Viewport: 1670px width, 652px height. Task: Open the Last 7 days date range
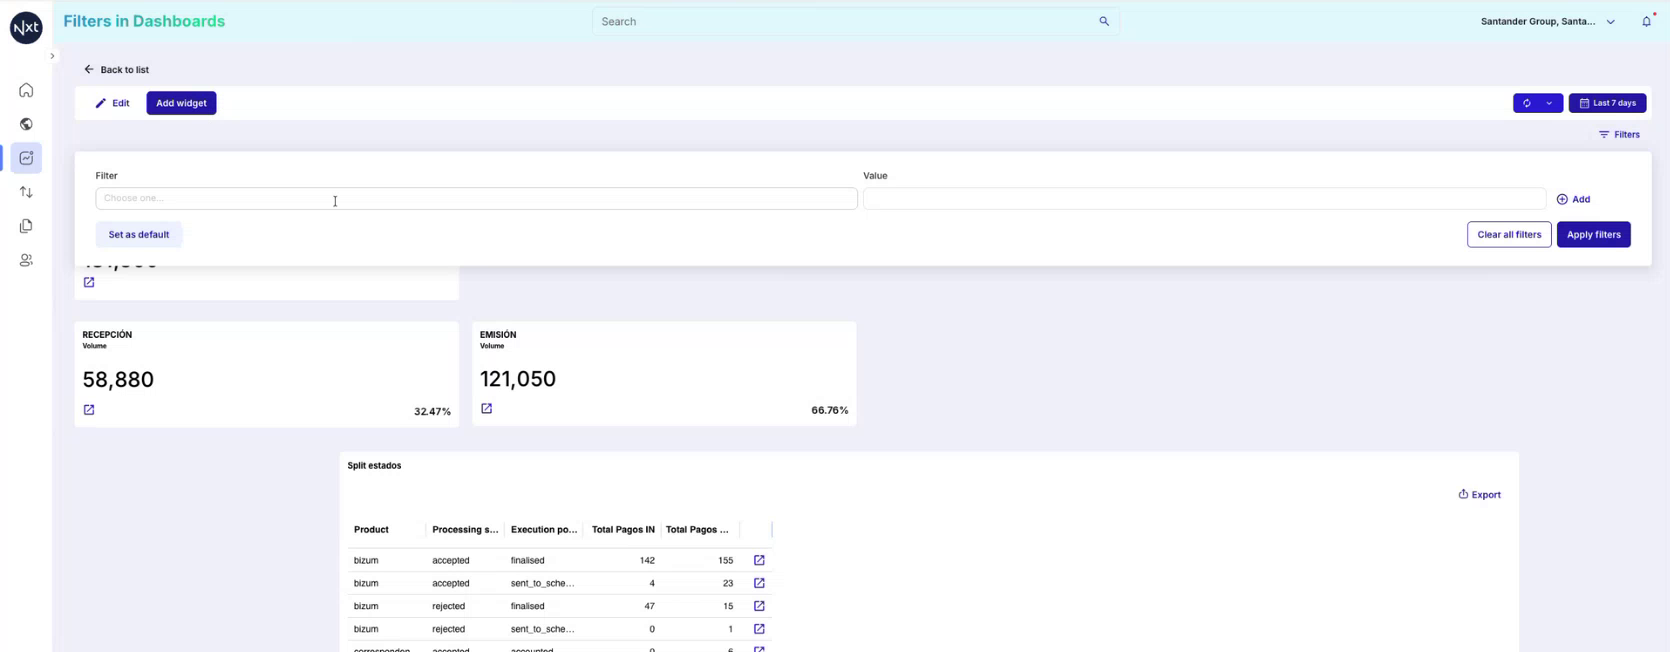coord(1607,103)
